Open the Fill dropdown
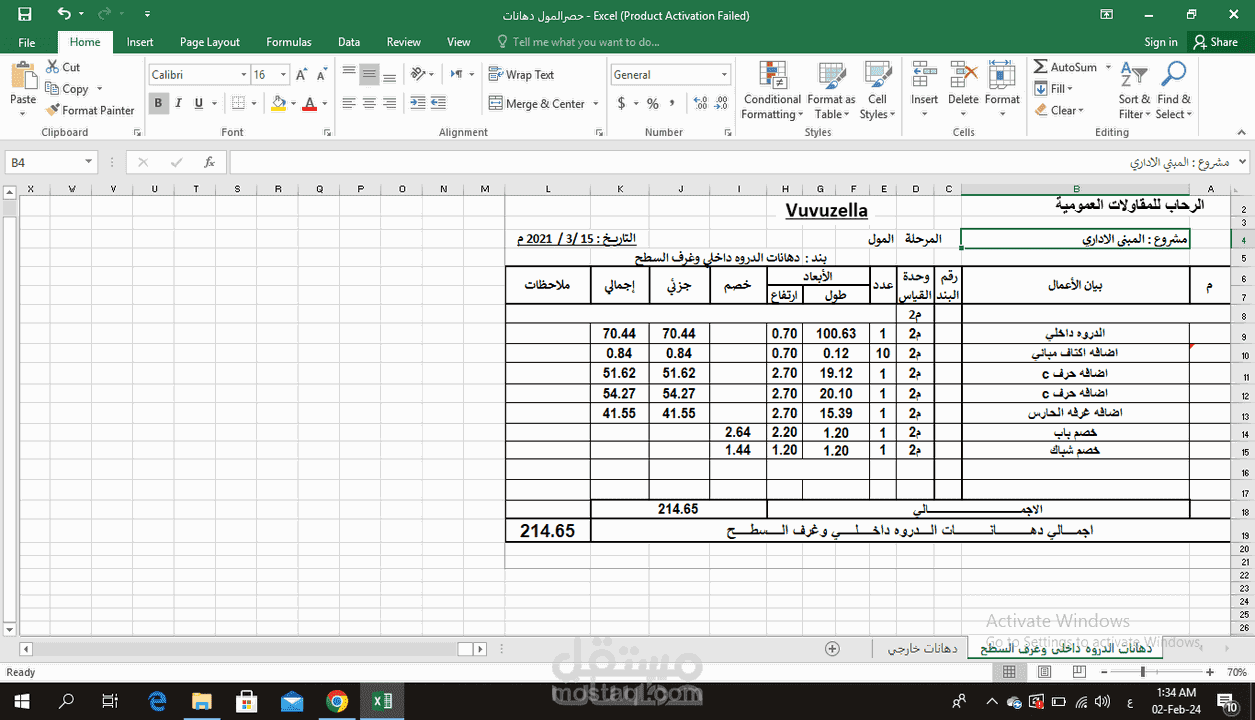 click(1055, 89)
